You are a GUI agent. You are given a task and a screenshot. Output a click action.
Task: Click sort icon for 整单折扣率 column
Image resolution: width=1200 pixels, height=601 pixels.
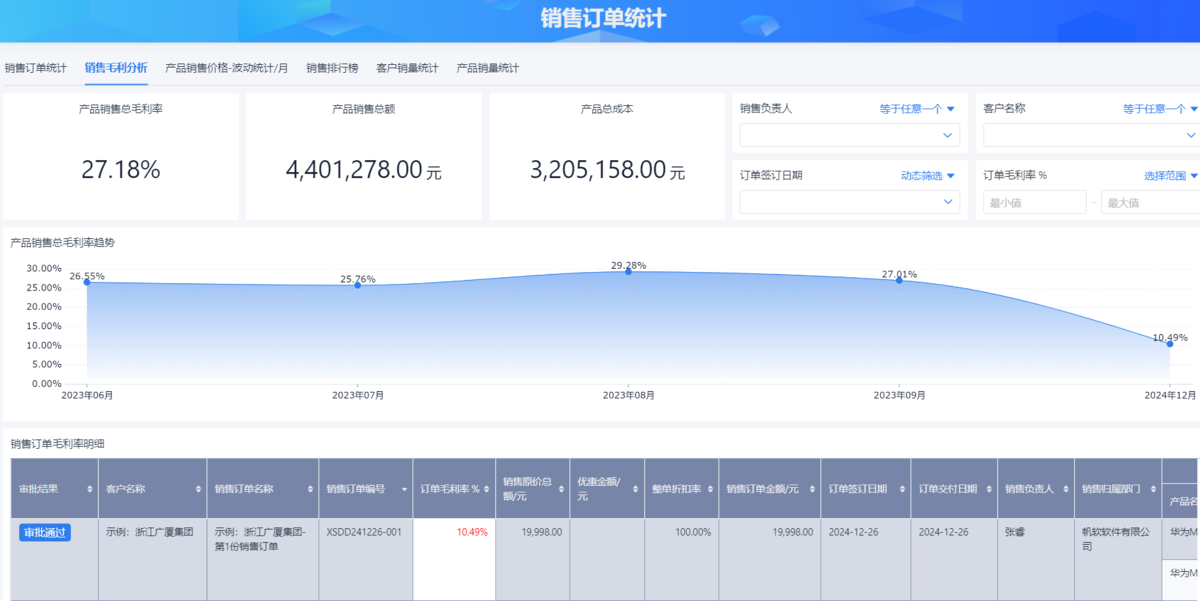click(710, 489)
